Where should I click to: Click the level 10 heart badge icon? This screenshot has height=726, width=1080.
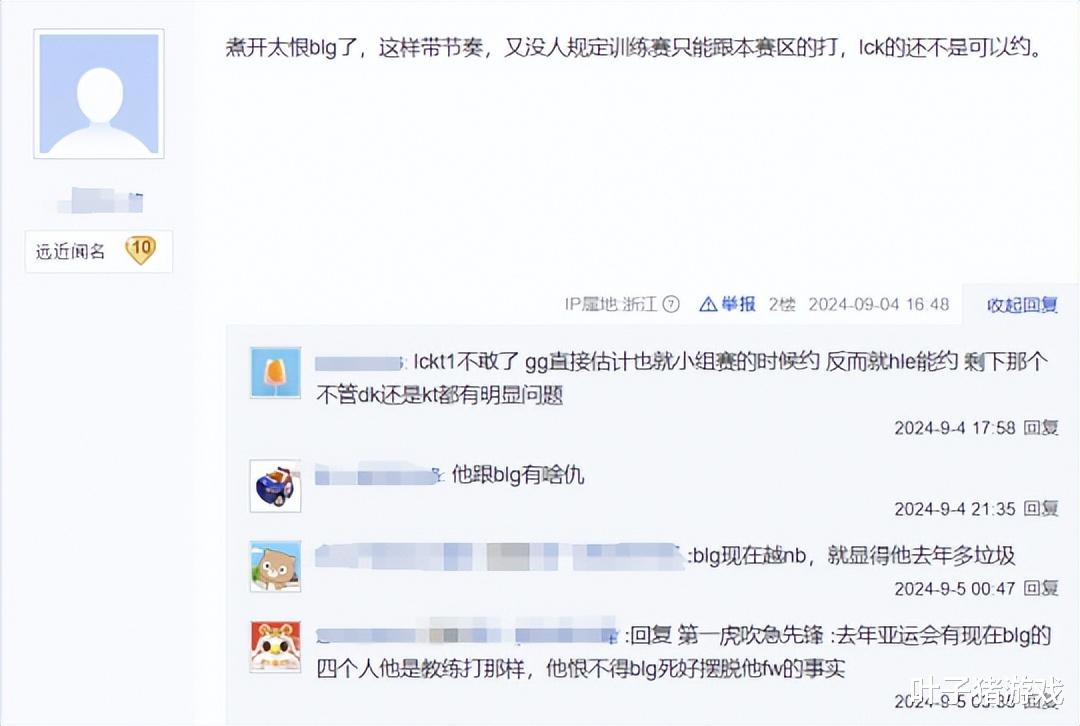tap(141, 250)
